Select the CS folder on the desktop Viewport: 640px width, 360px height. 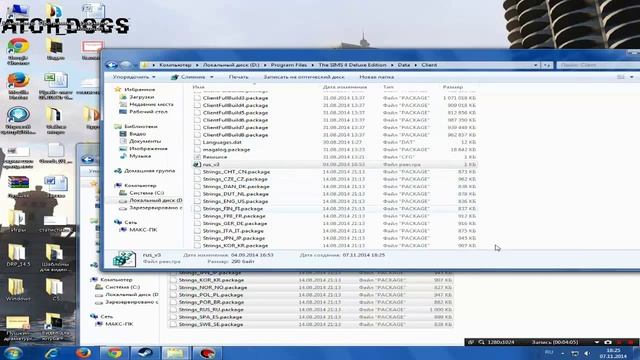(x=56, y=289)
